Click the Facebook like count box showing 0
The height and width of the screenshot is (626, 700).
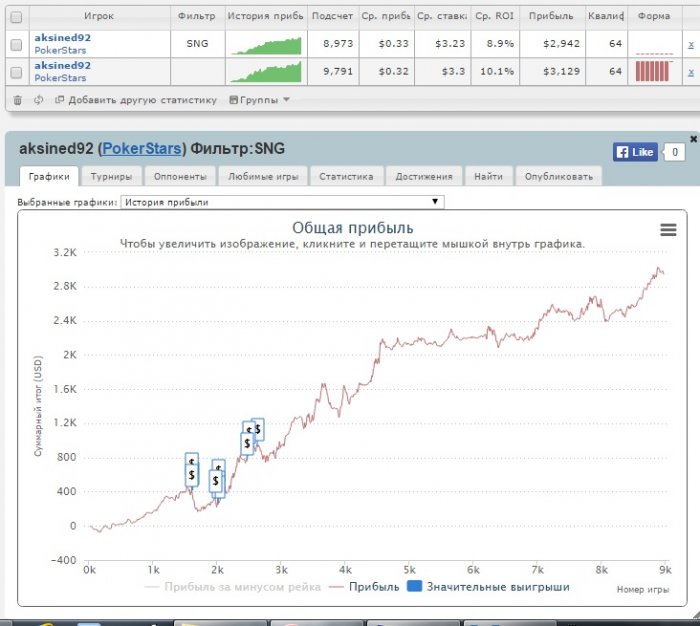pos(675,152)
